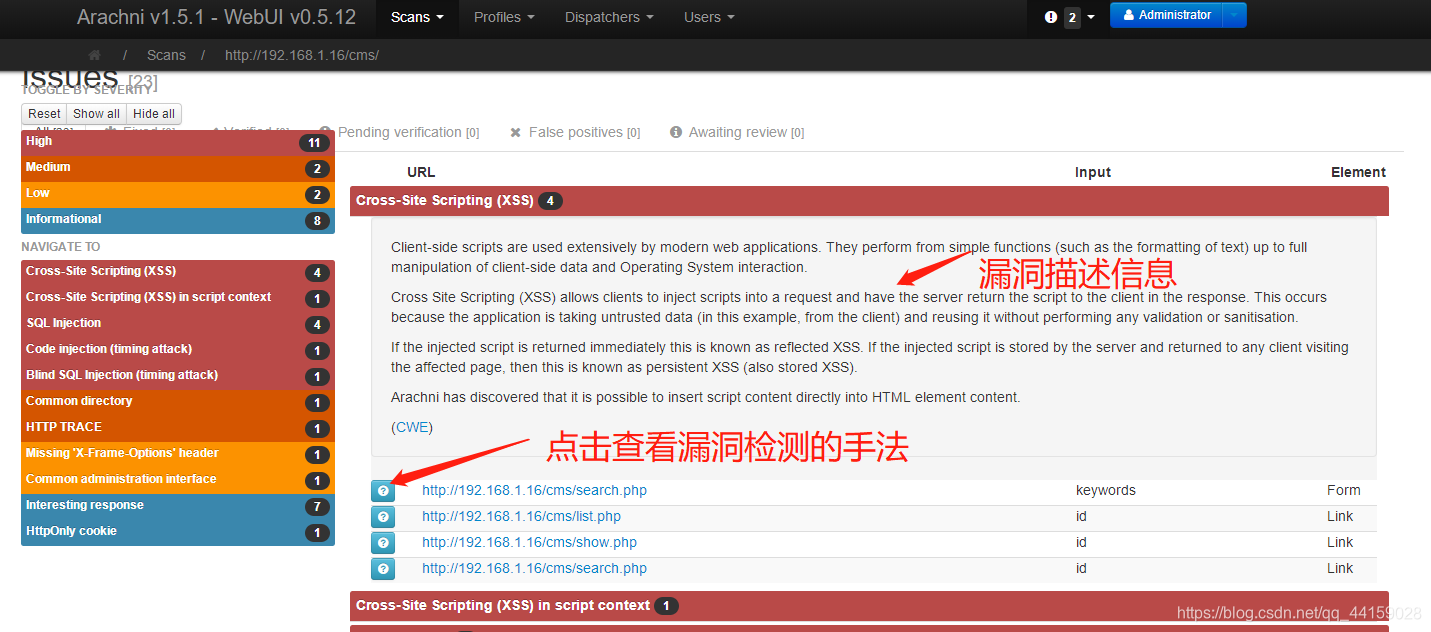Screen dimensions: 1431x632
Task: Go to the home breadcrumb icon
Action: [94, 55]
